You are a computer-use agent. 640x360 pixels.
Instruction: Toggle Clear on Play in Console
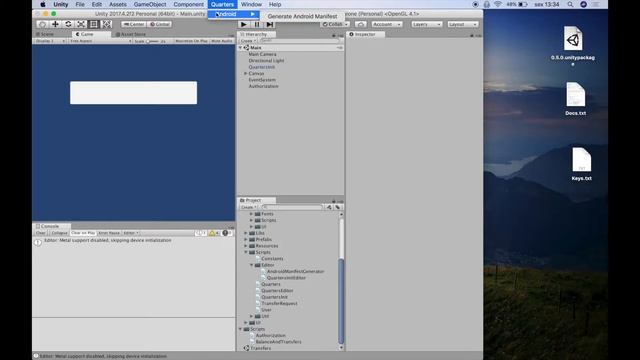83,233
